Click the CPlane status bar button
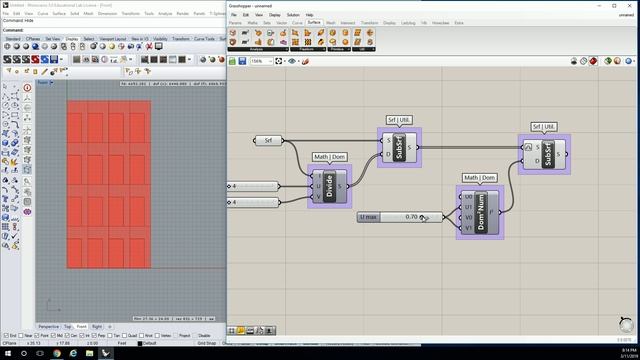The image size is (640, 360). point(9,343)
